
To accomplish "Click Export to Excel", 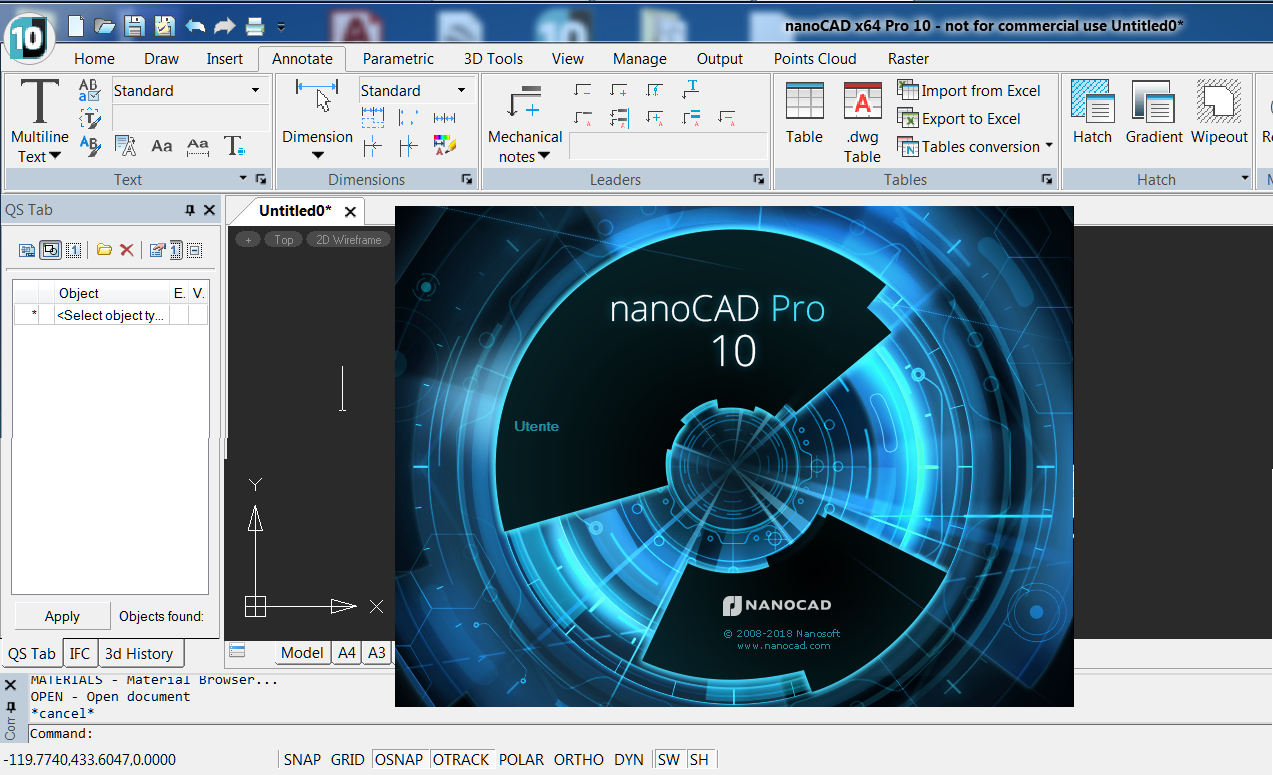I will tap(960, 118).
